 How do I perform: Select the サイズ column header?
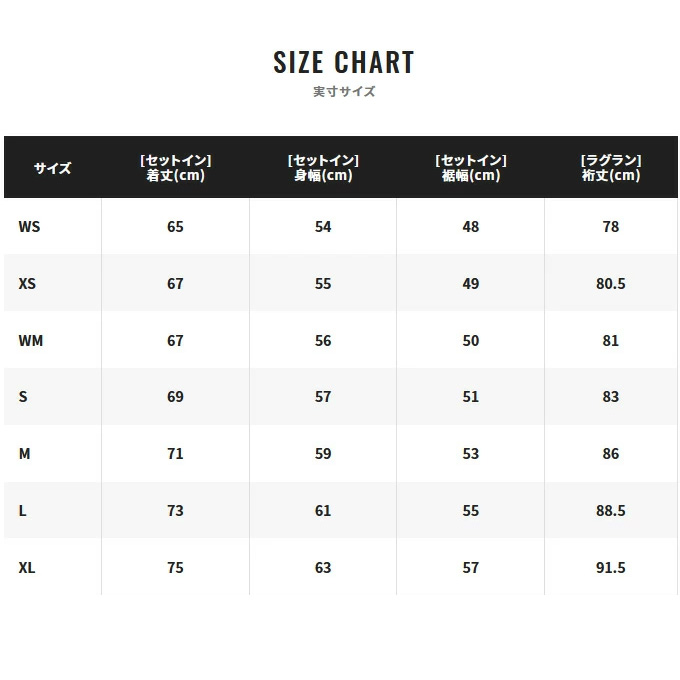click(x=52, y=168)
